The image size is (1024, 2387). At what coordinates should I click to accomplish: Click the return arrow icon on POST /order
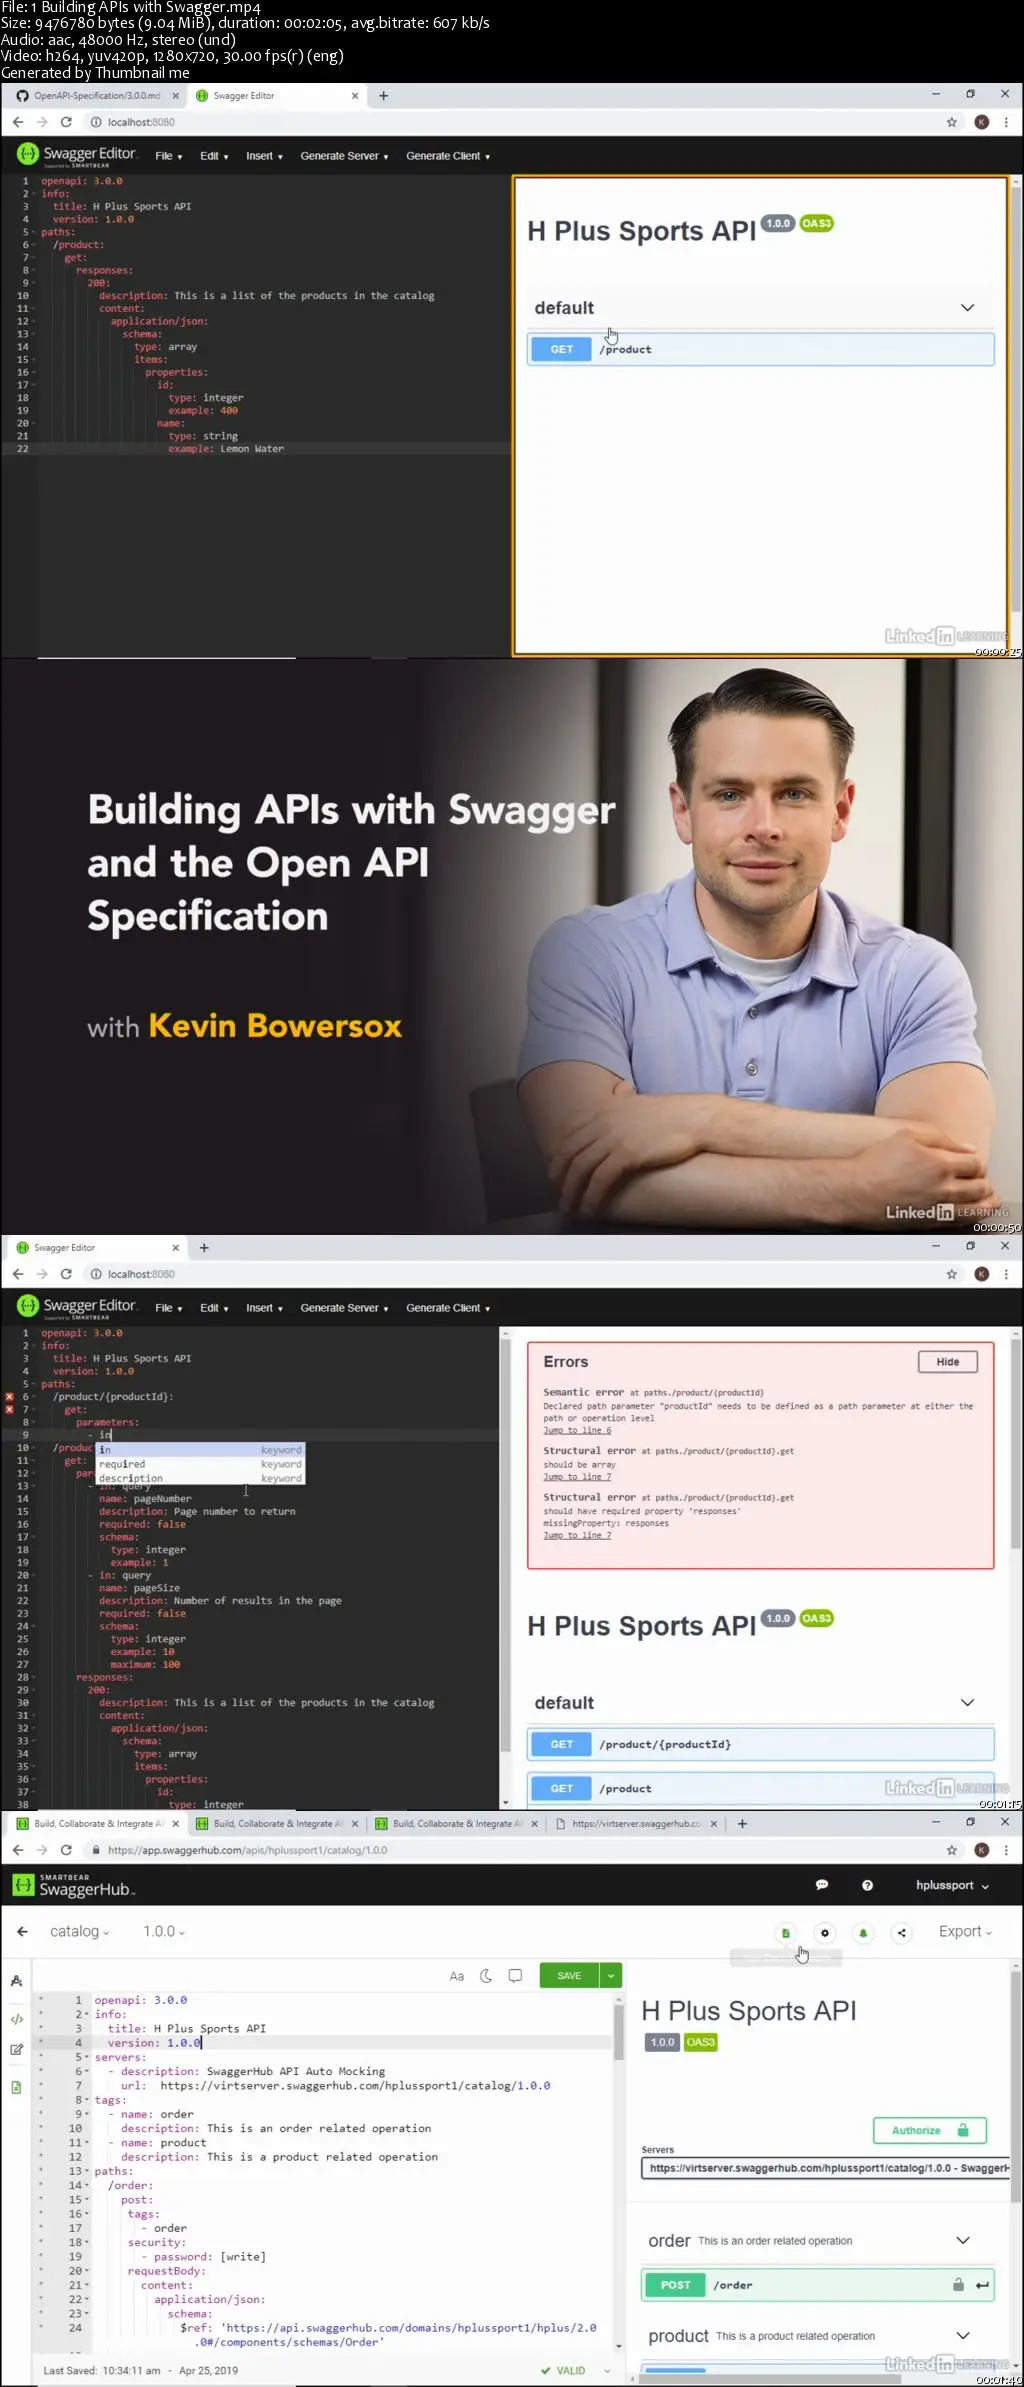click(982, 2285)
